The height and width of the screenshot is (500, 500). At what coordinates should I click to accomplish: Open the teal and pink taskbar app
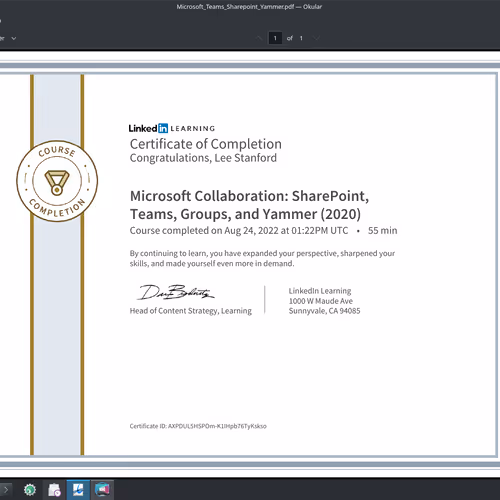click(x=102, y=490)
